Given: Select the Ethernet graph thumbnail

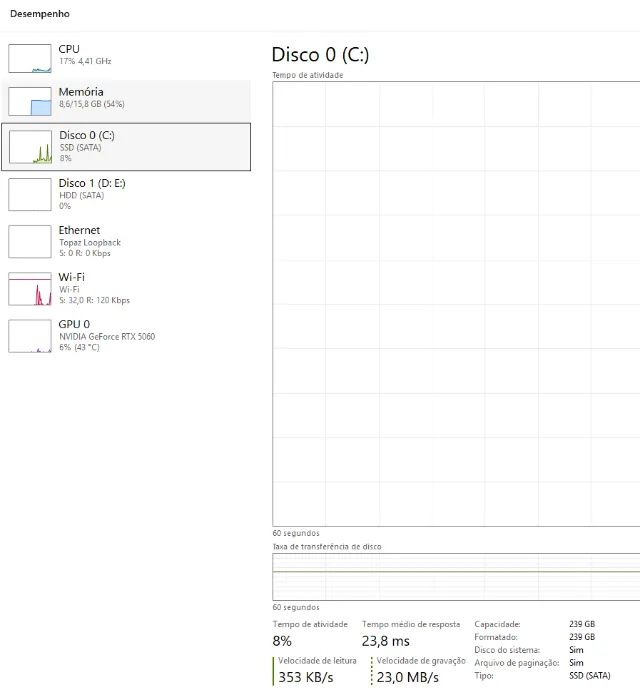Looking at the screenshot, I should pos(30,241).
